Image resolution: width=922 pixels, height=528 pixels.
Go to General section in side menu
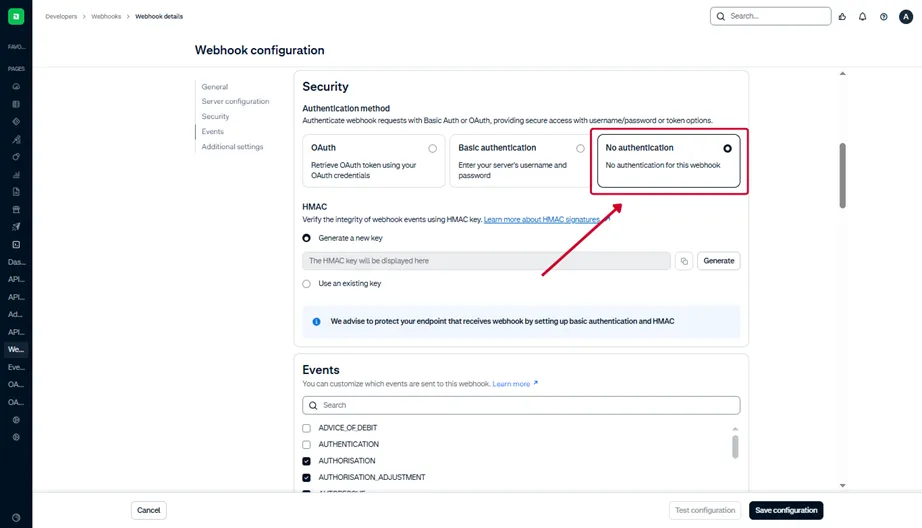[x=215, y=86]
